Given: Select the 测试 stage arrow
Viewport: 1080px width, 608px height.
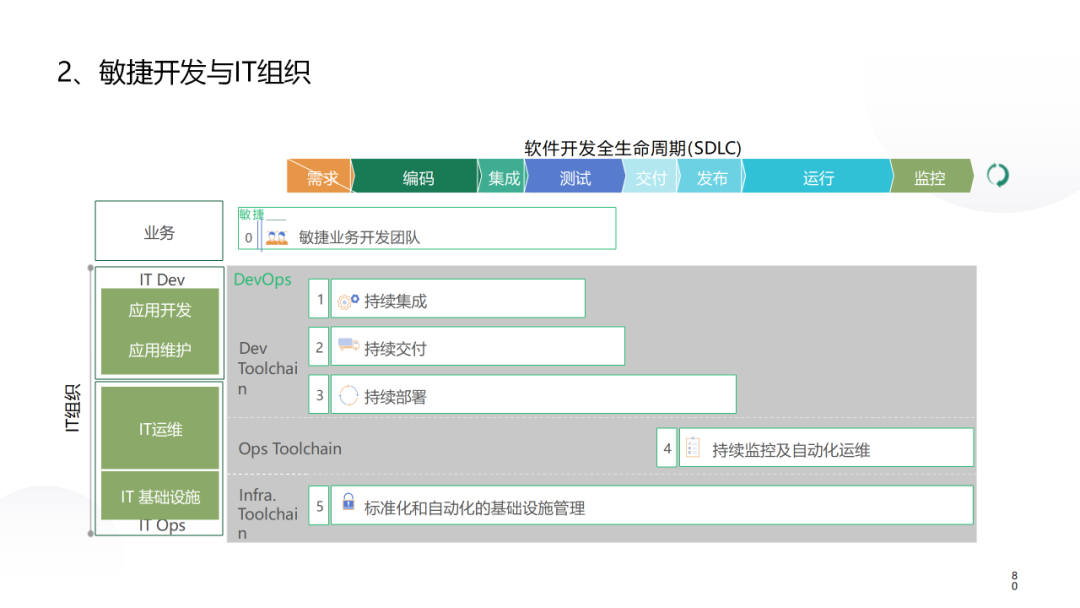Looking at the screenshot, I should pos(574,176).
